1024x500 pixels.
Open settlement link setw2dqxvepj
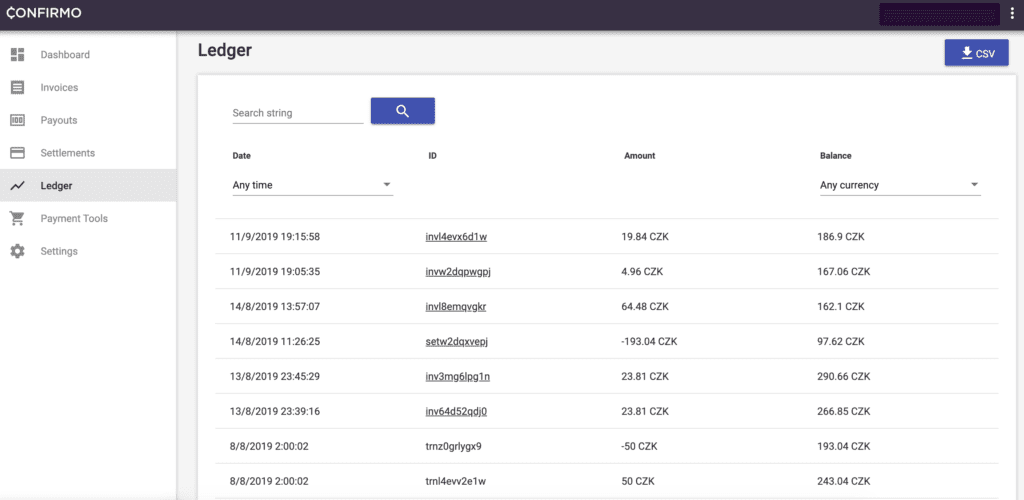(457, 341)
